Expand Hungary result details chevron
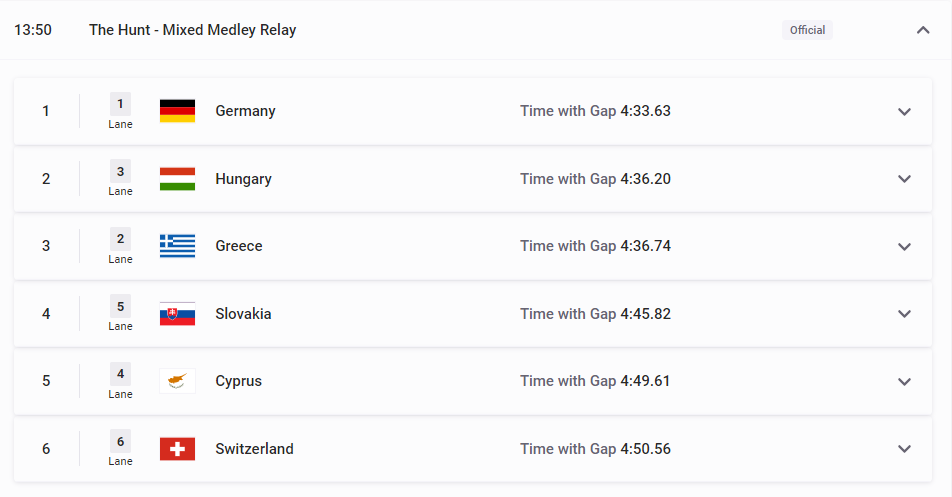Viewport: 952px width, 497px height. pos(905,179)
